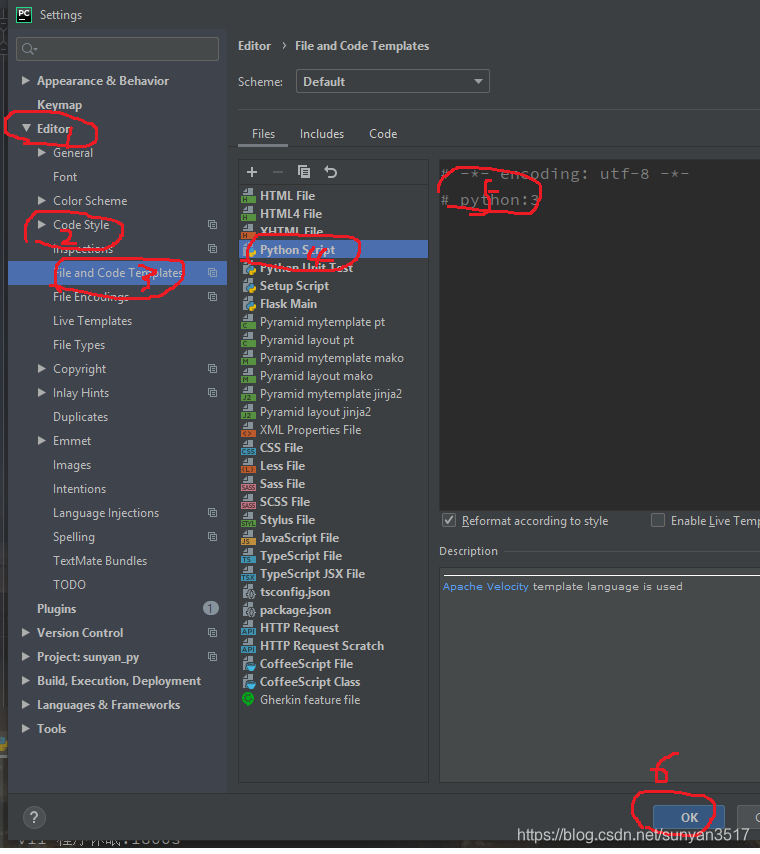Click the HTML File template icon

(248, 196)
